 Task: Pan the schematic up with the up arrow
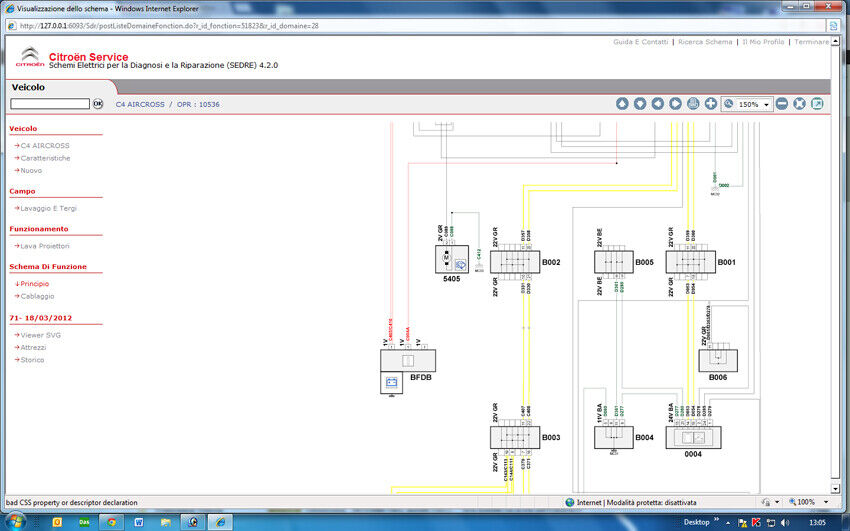point(621,104)
